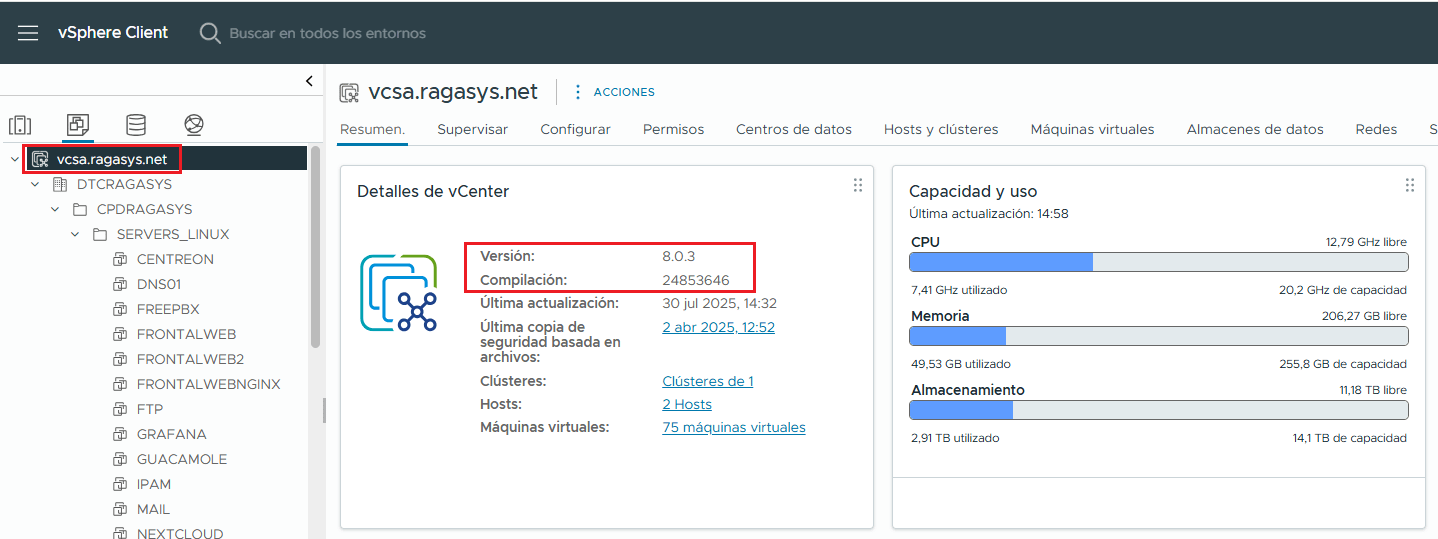
Task: Switch to Networking inventory view icon
Action: pos(194,125)
